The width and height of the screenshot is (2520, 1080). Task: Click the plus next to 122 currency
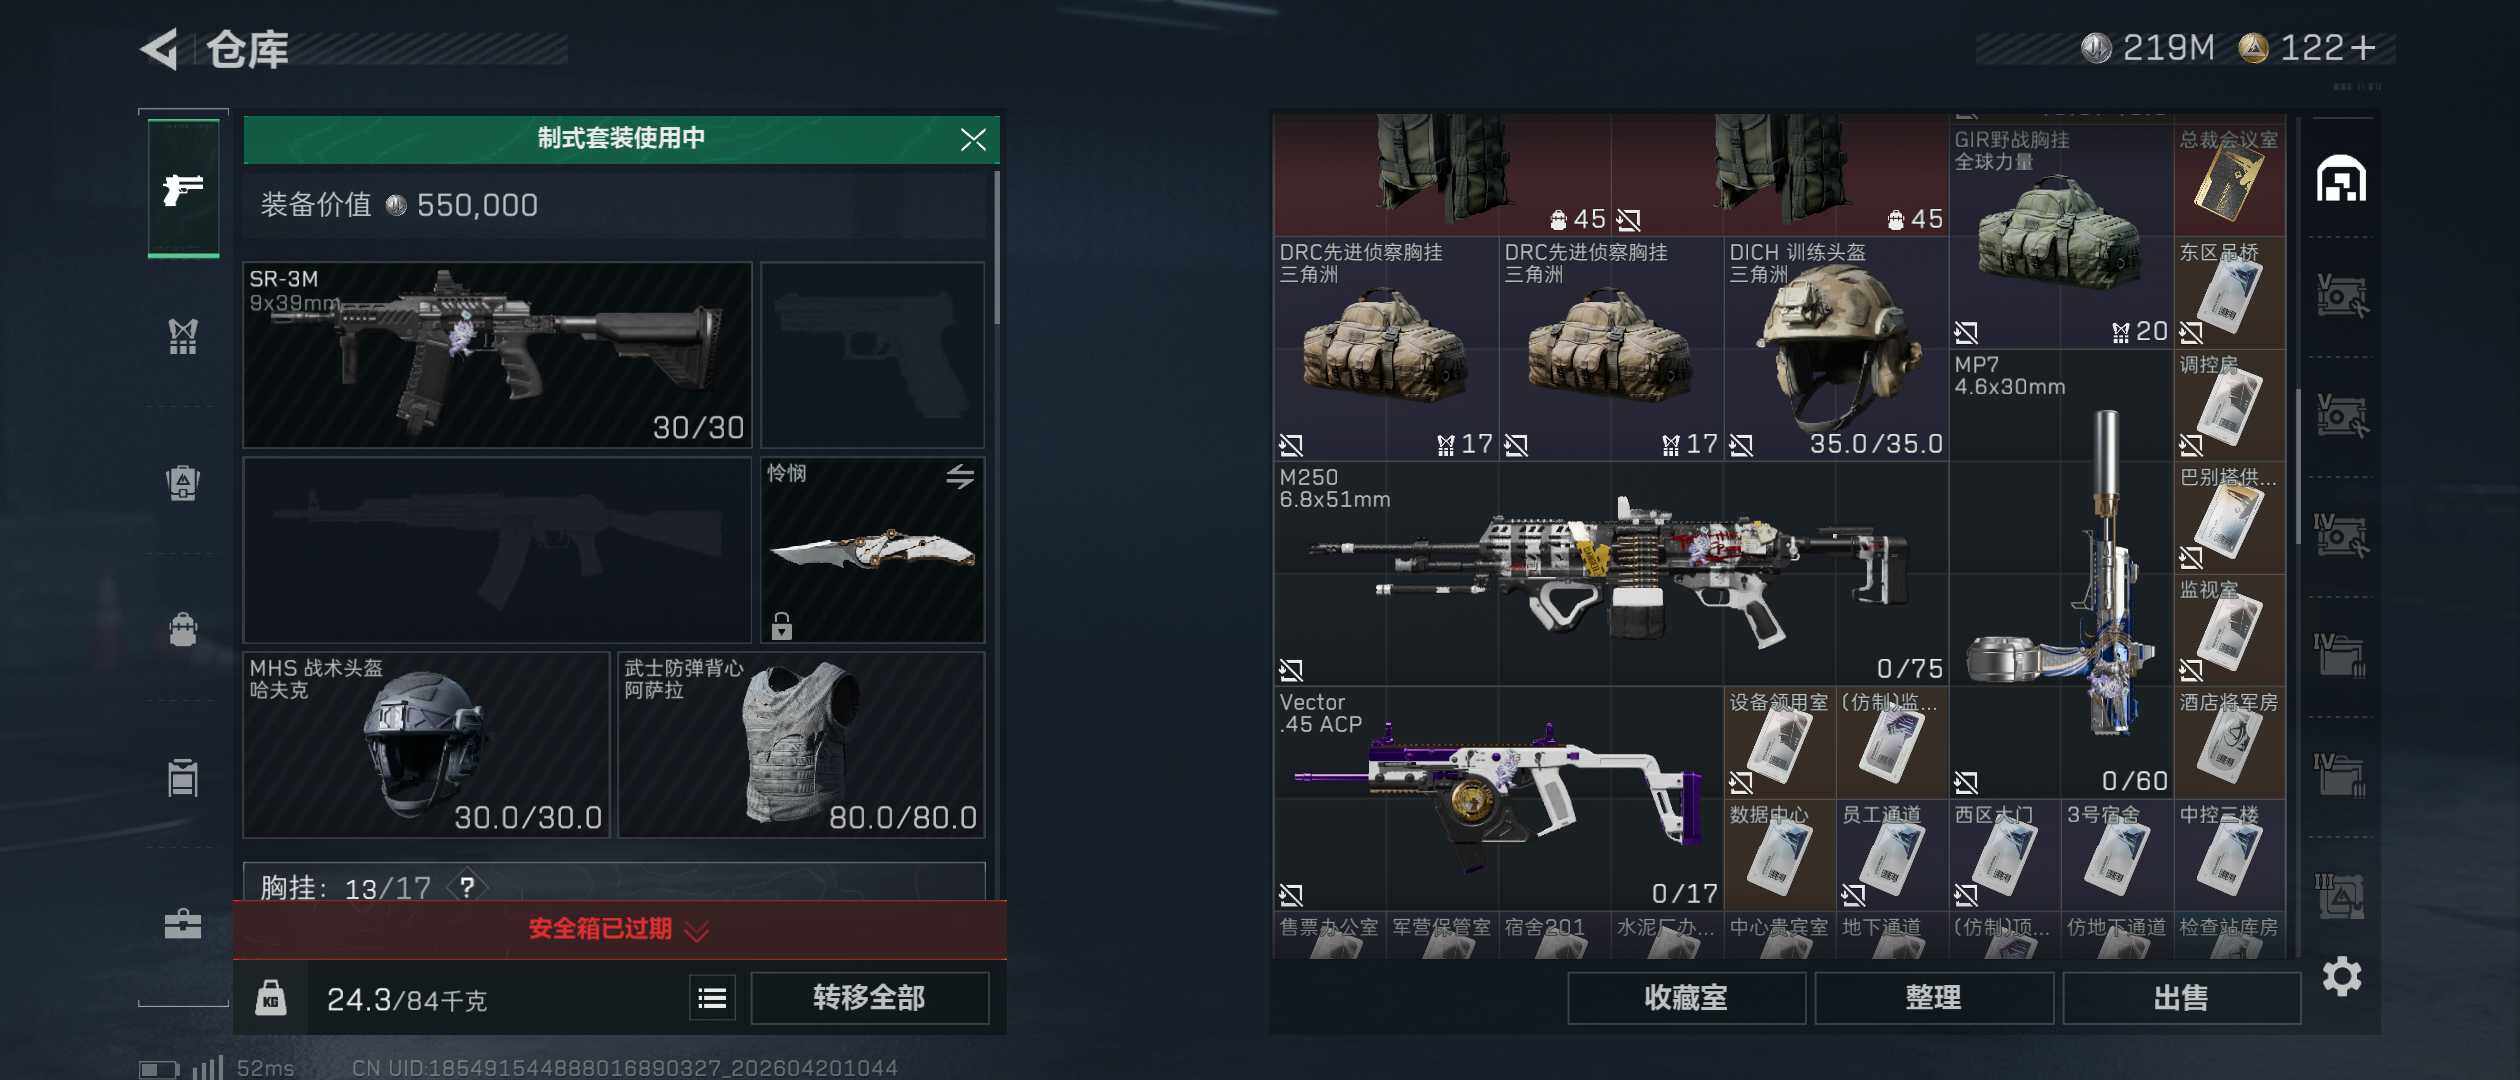coord(2364,48)
